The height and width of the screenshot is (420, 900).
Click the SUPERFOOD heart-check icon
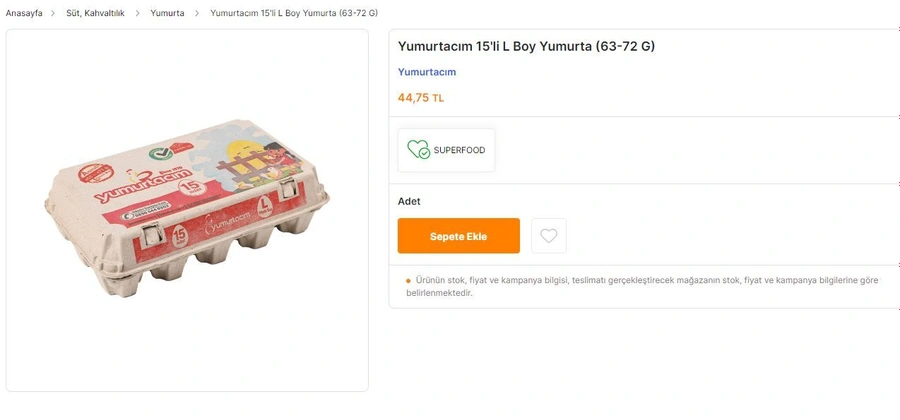pyautogui.click(x=418, y=150)
